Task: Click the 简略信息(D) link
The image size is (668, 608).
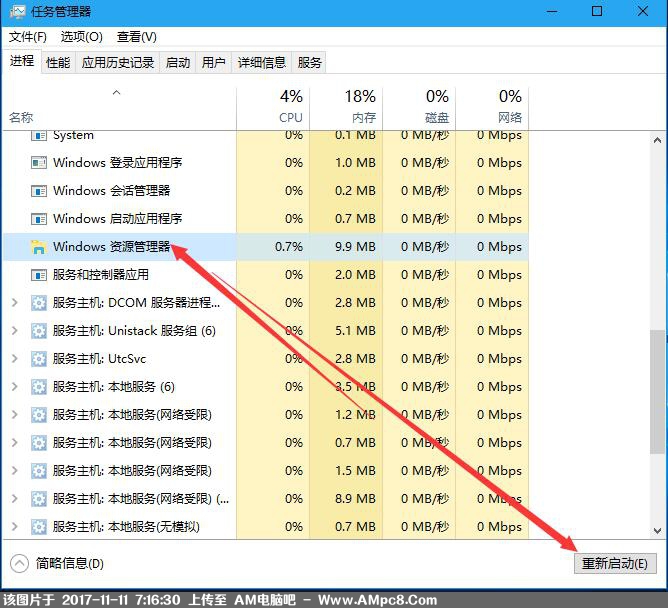Action: 70,564
